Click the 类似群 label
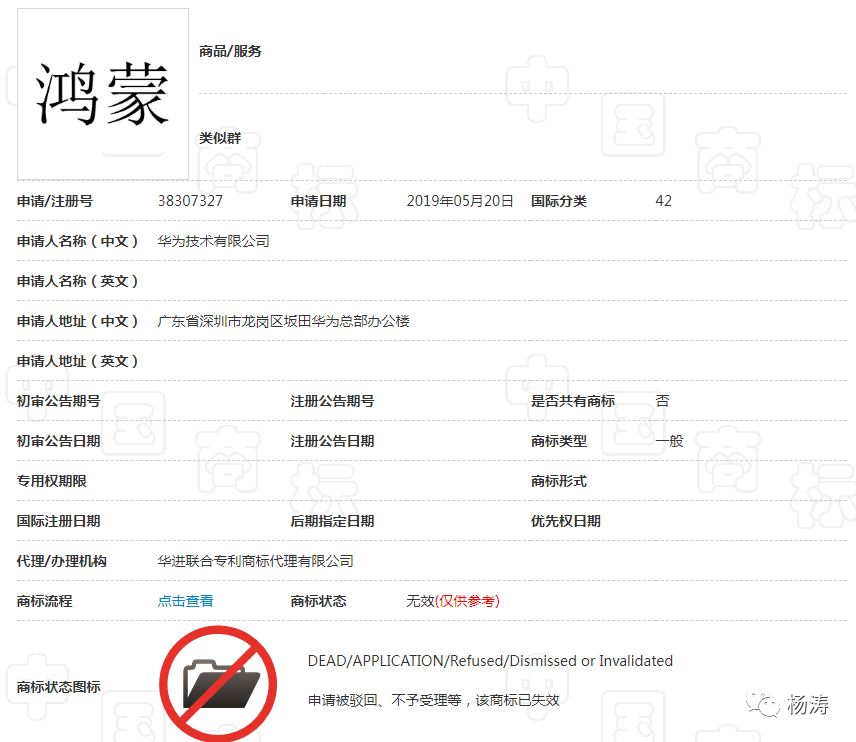This screenshot has width=856, height=742. [220, 138]
